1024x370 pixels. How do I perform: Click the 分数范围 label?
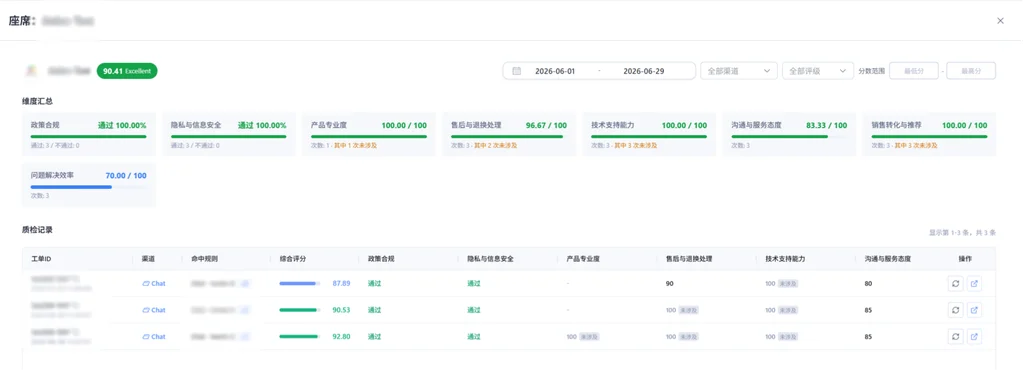click(871, 71)
